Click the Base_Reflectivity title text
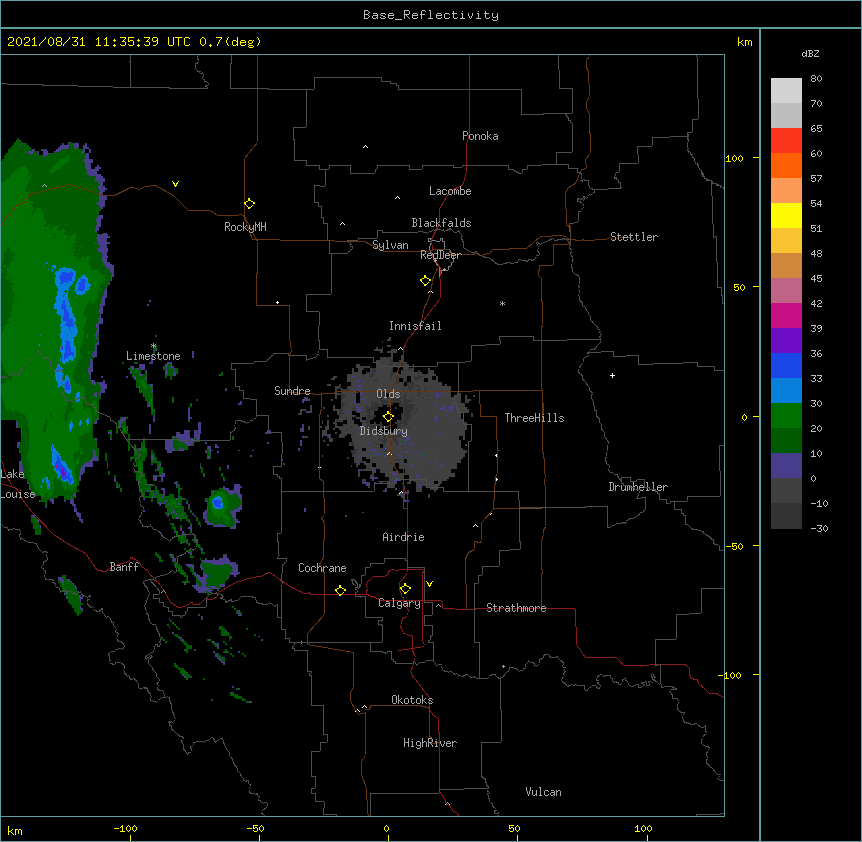This screenshot has height=842, width=862. click(431, 15)
